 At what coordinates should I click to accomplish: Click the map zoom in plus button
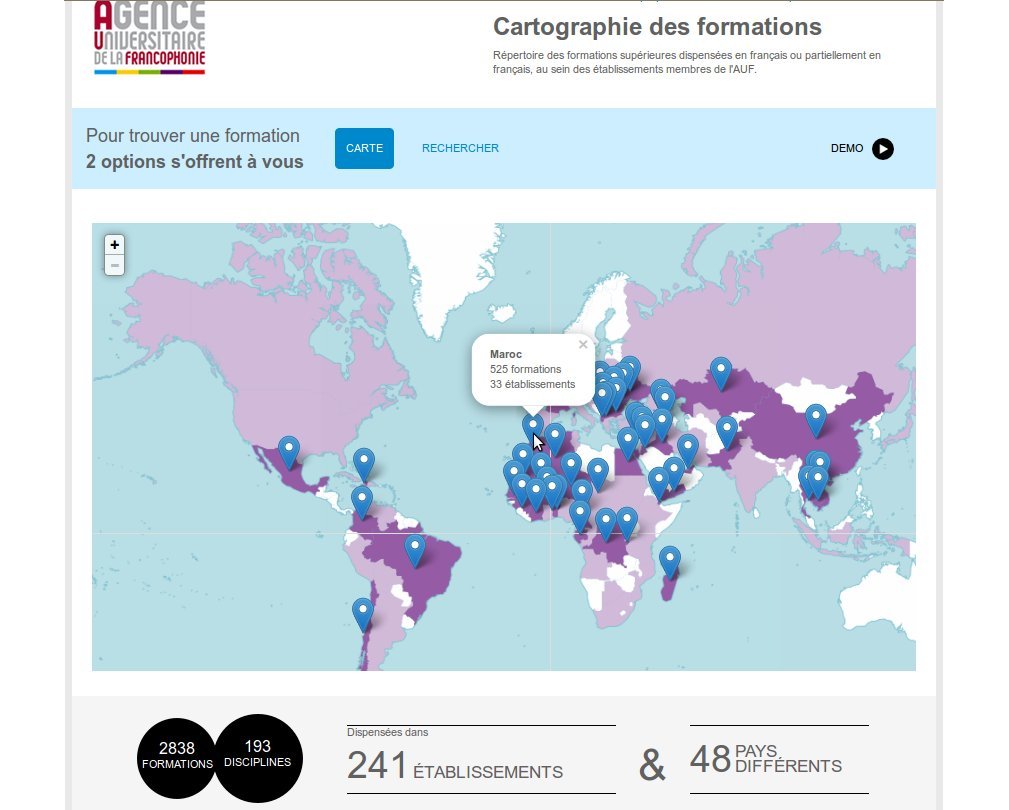(x=115, y=245)
